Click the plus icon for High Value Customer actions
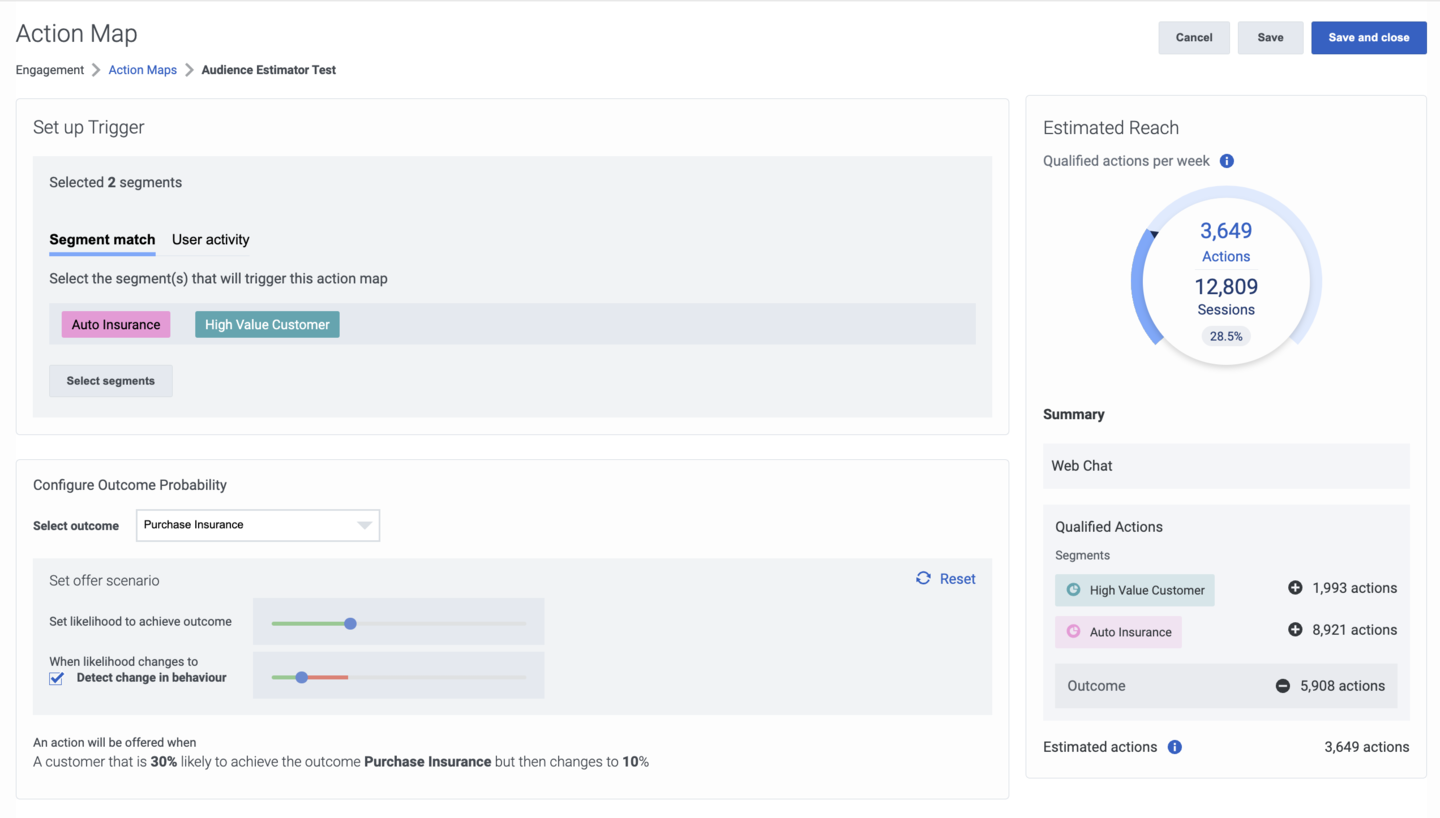This screenshot has width=1440, height=818. point(1295,588)
